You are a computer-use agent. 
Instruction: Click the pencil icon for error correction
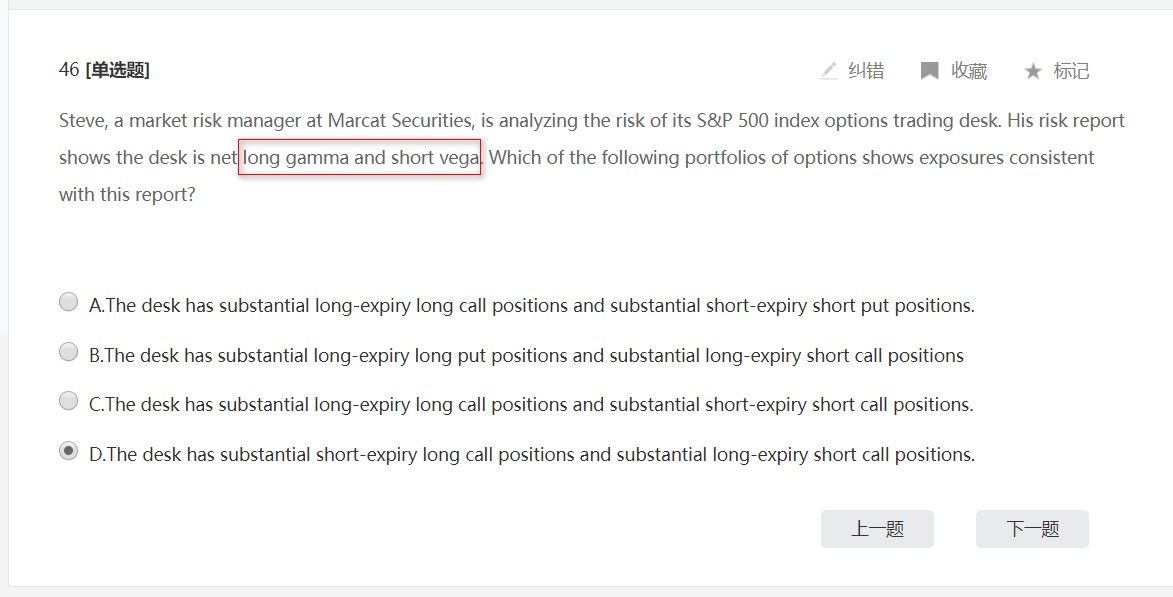click(828, 71)
